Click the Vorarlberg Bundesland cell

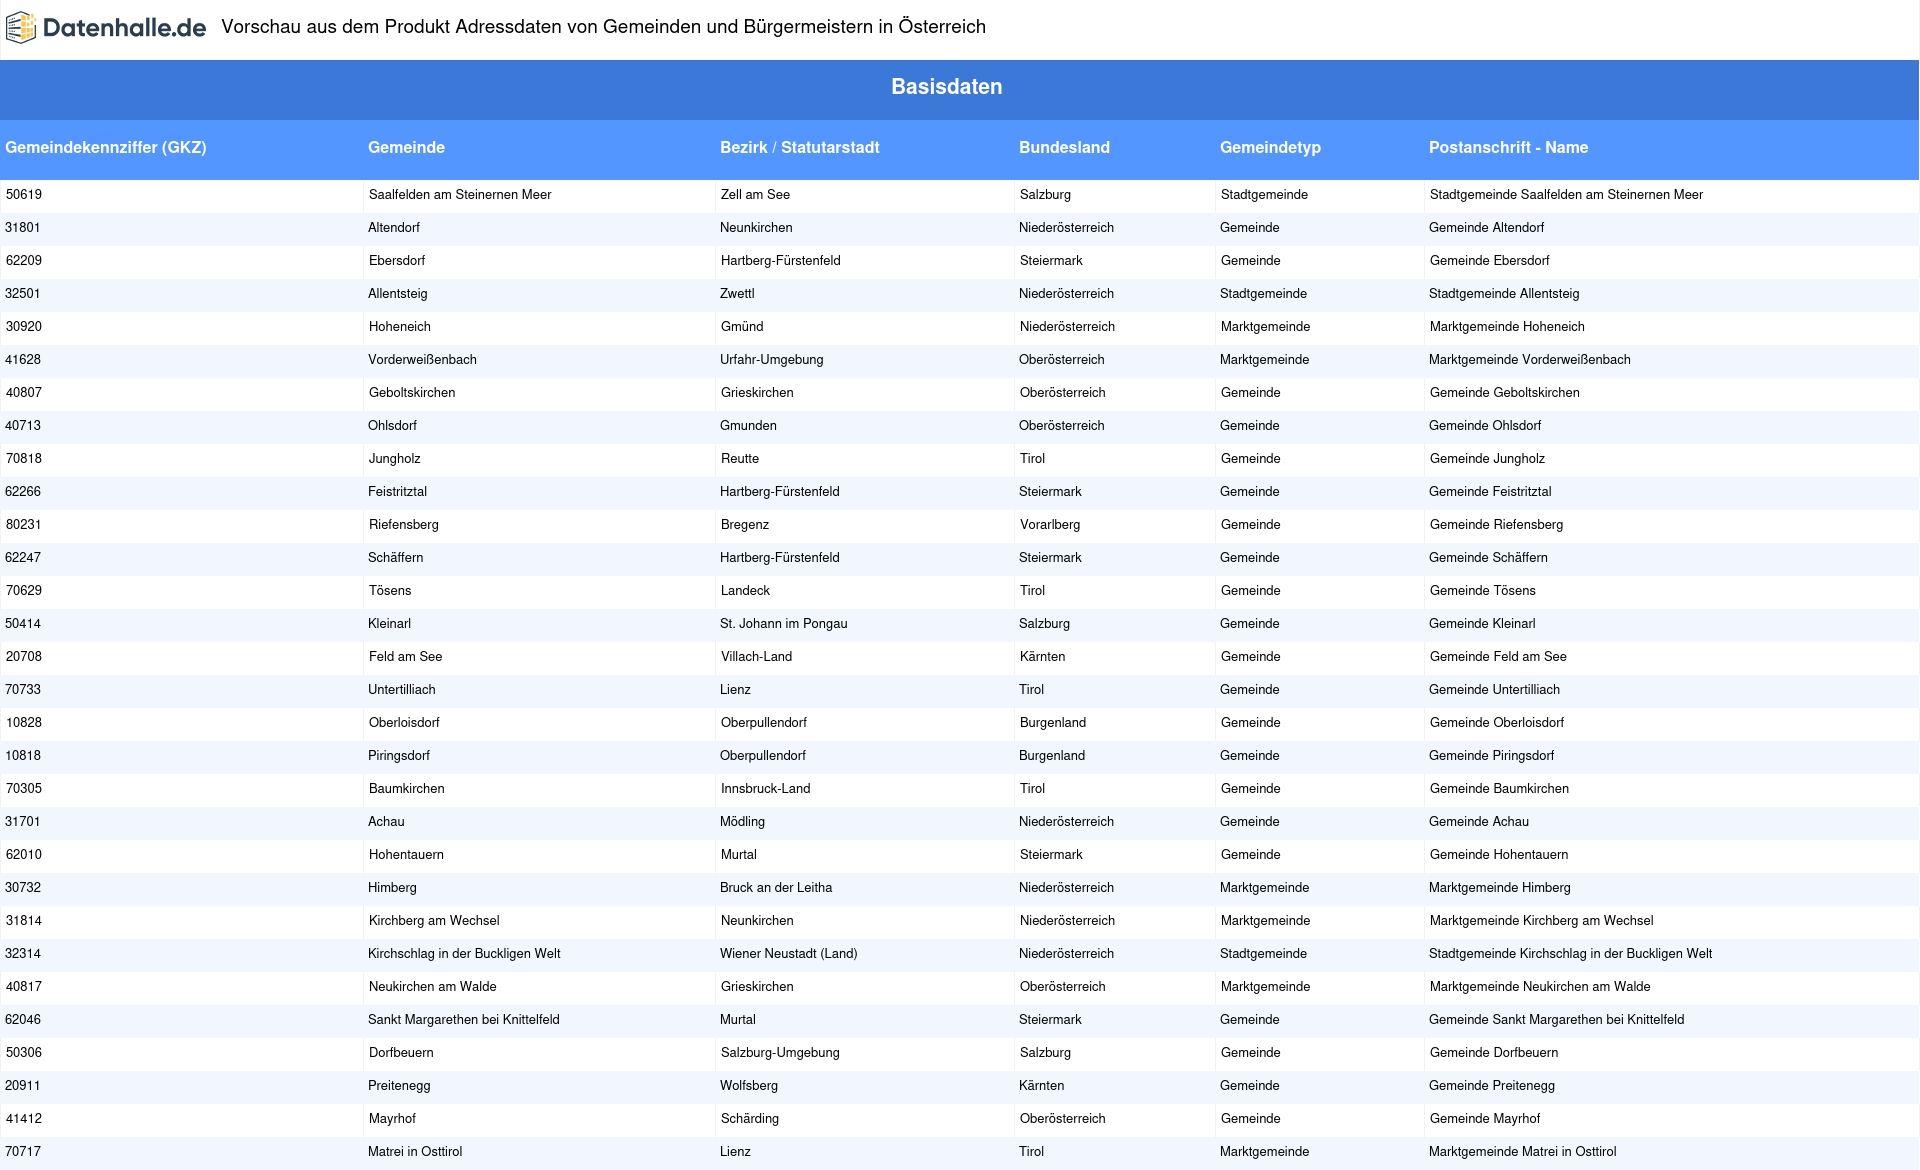point(1114,525)
